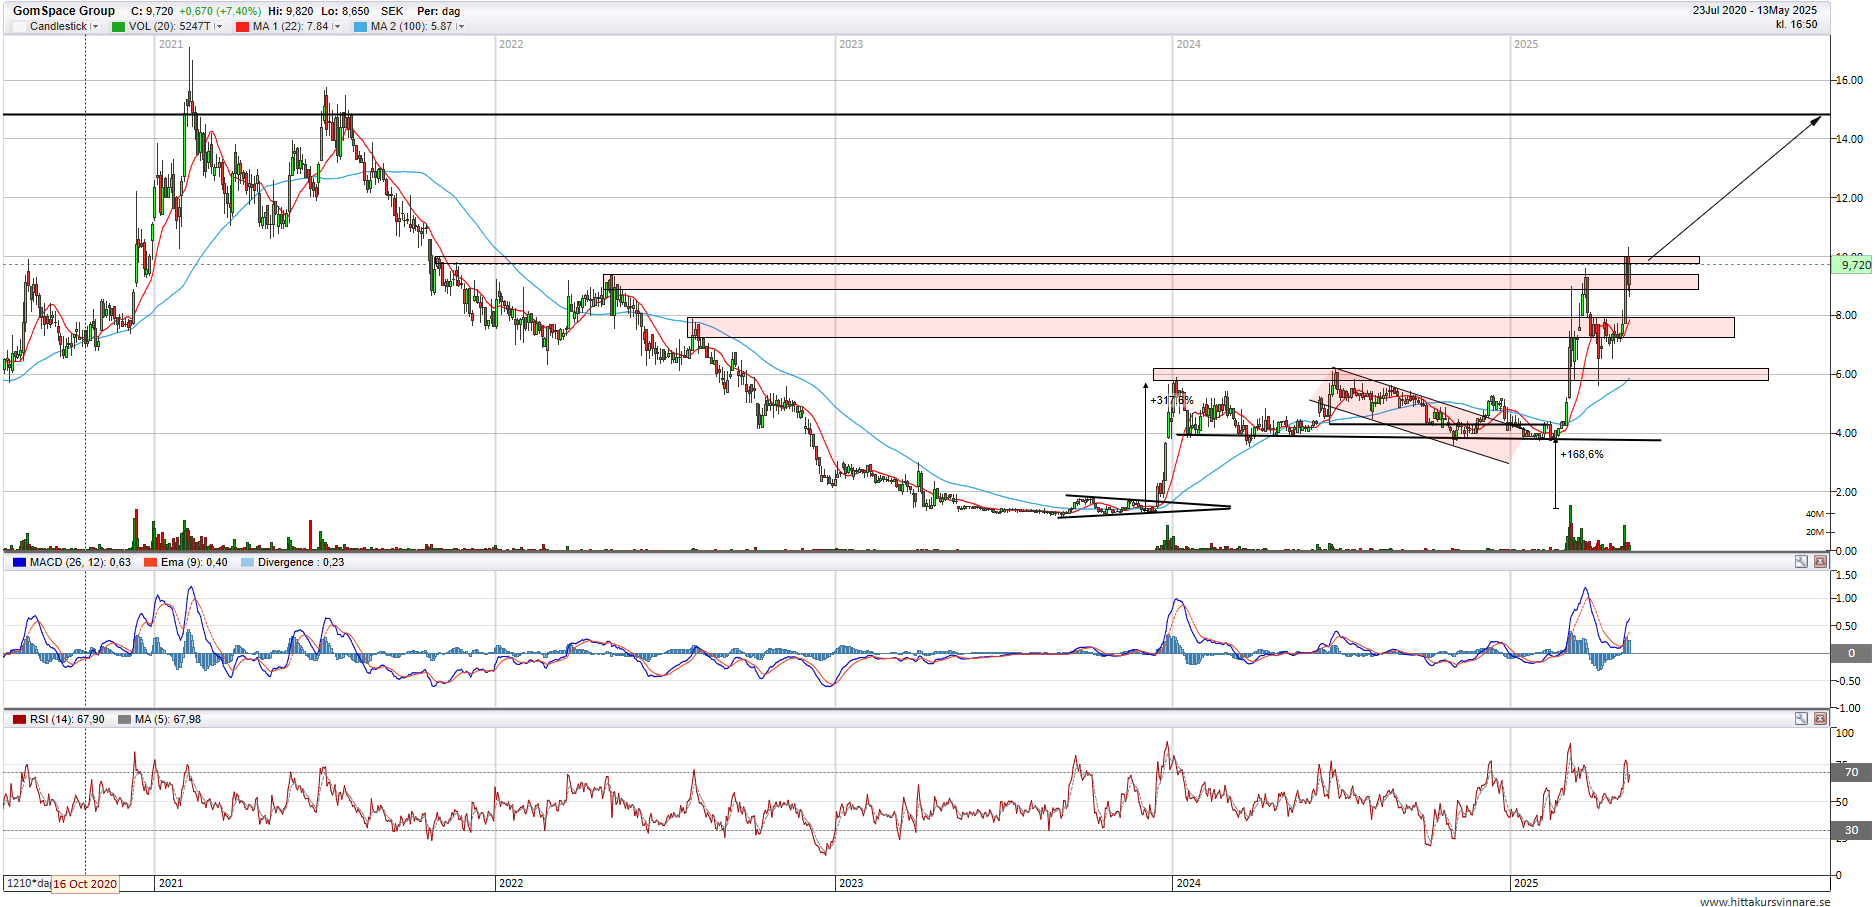Click the 2023 label on bottom time axis
Viewport: 1875px width, 907px height.
click(851, 883)
